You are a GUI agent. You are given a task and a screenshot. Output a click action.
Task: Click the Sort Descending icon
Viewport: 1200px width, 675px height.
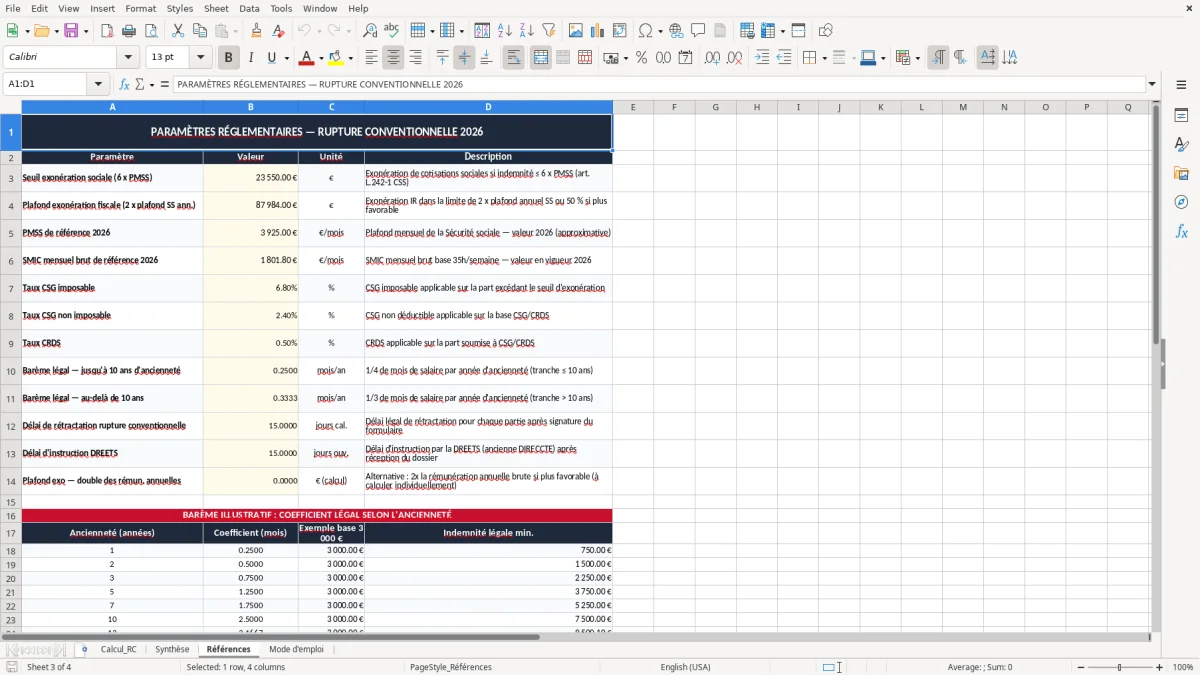(527, 31)
